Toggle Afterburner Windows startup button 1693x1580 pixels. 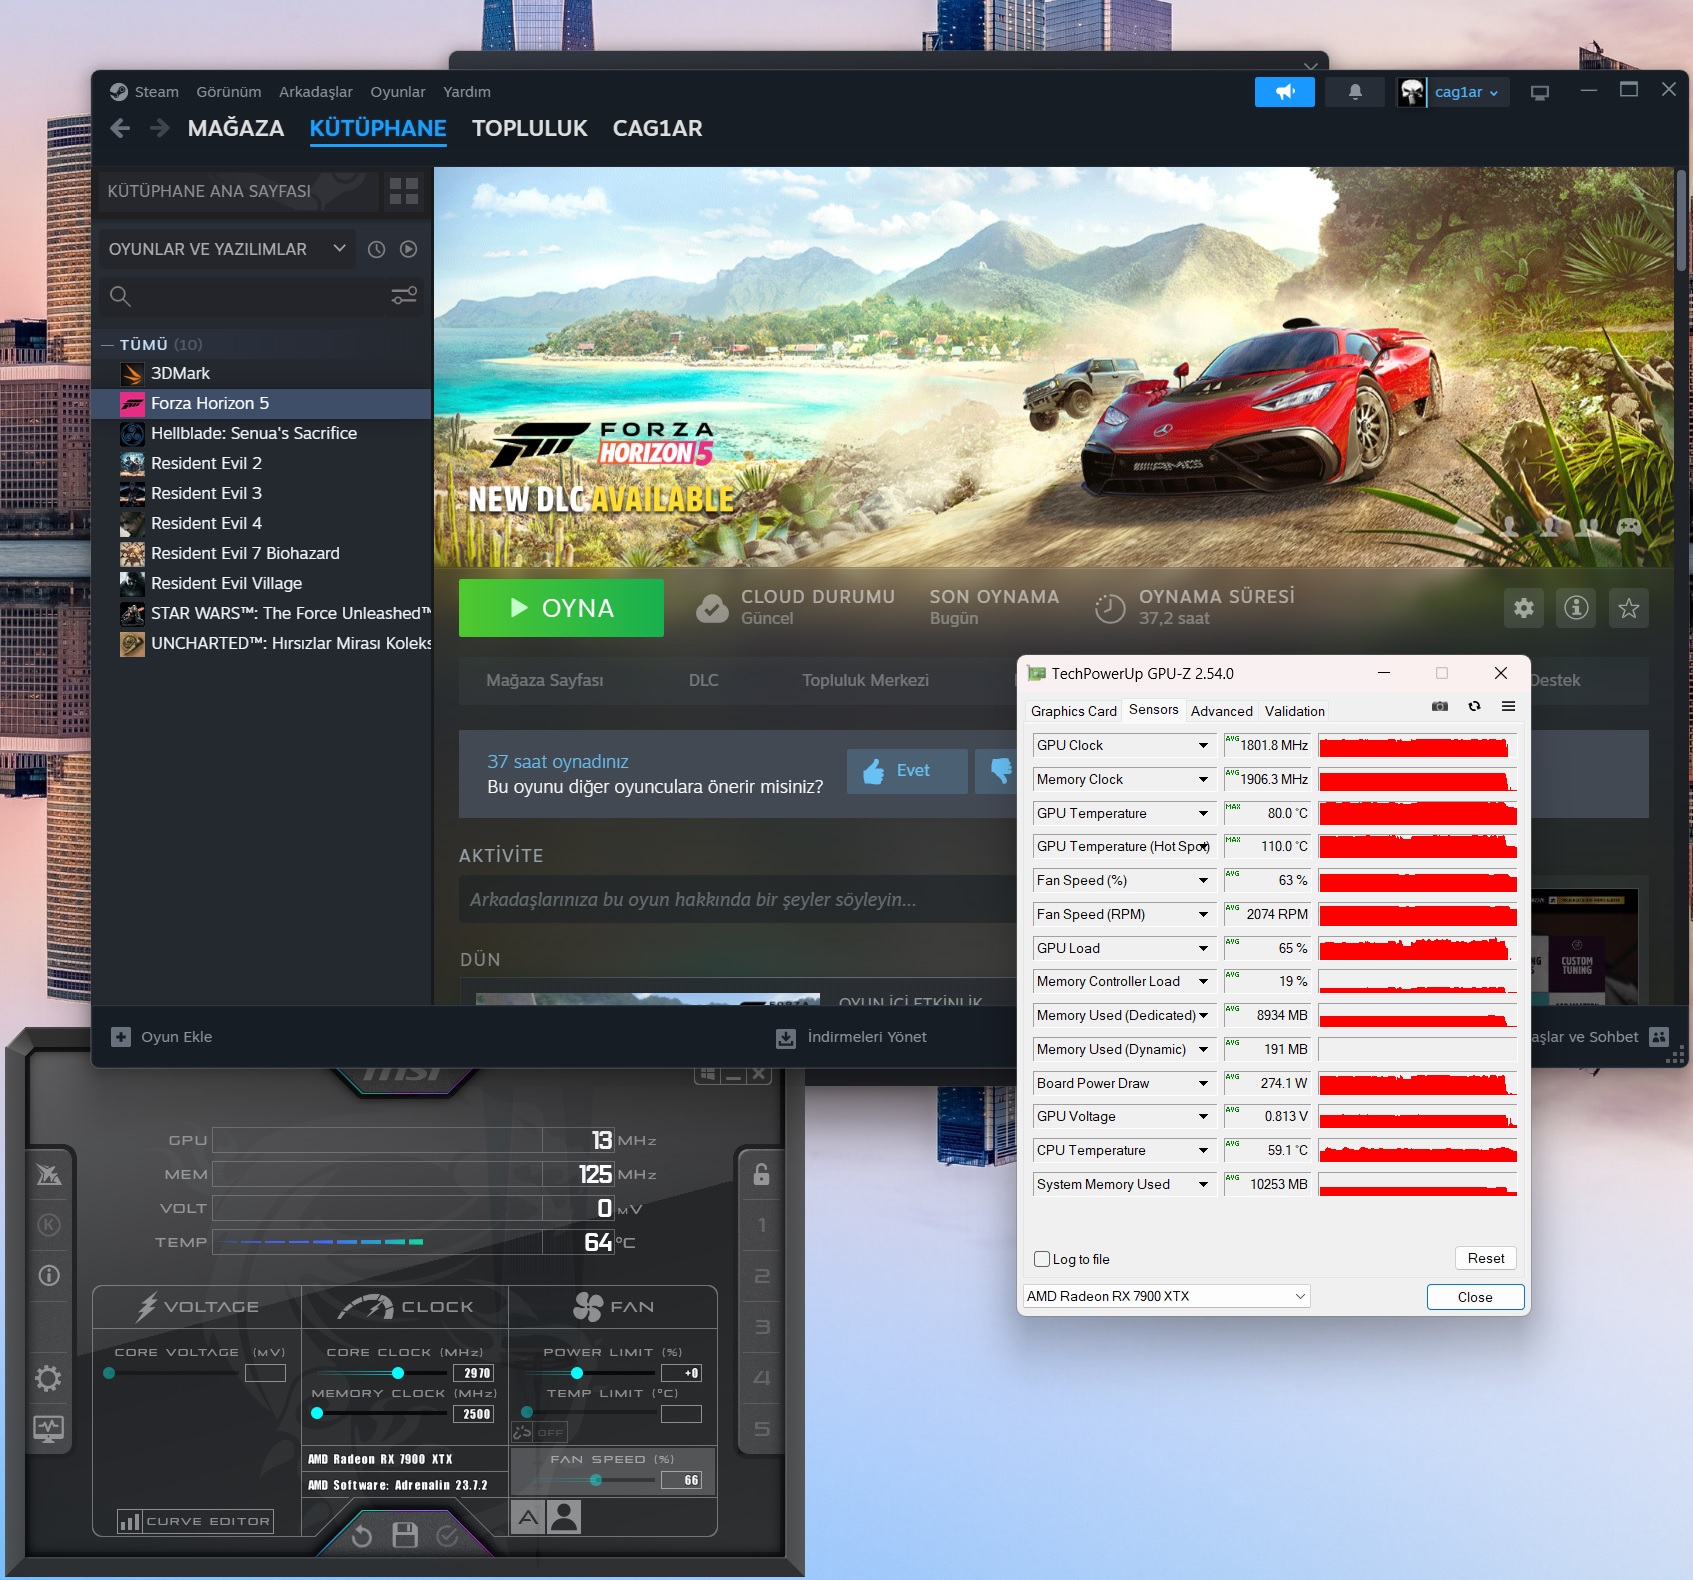708,1074
